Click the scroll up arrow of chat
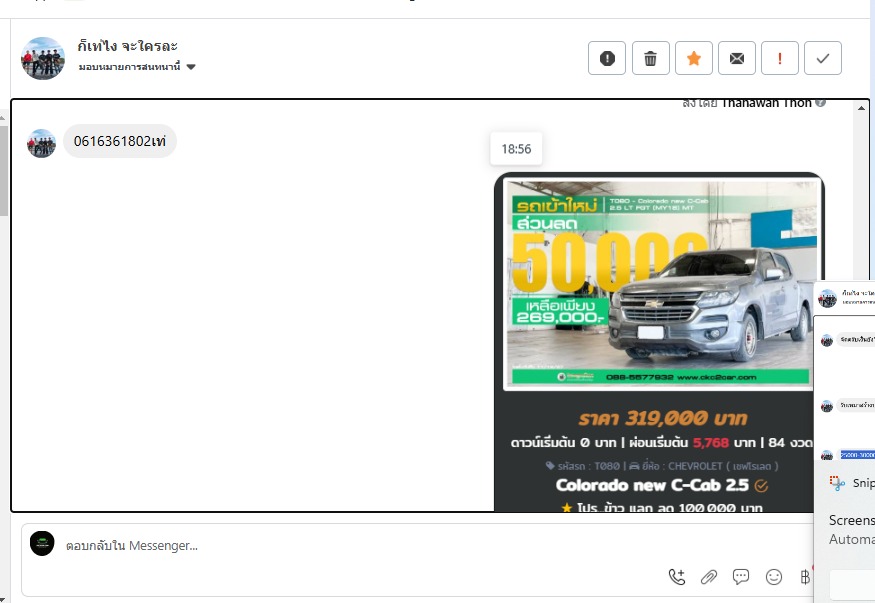875x603 pixels. click(861, 108)
